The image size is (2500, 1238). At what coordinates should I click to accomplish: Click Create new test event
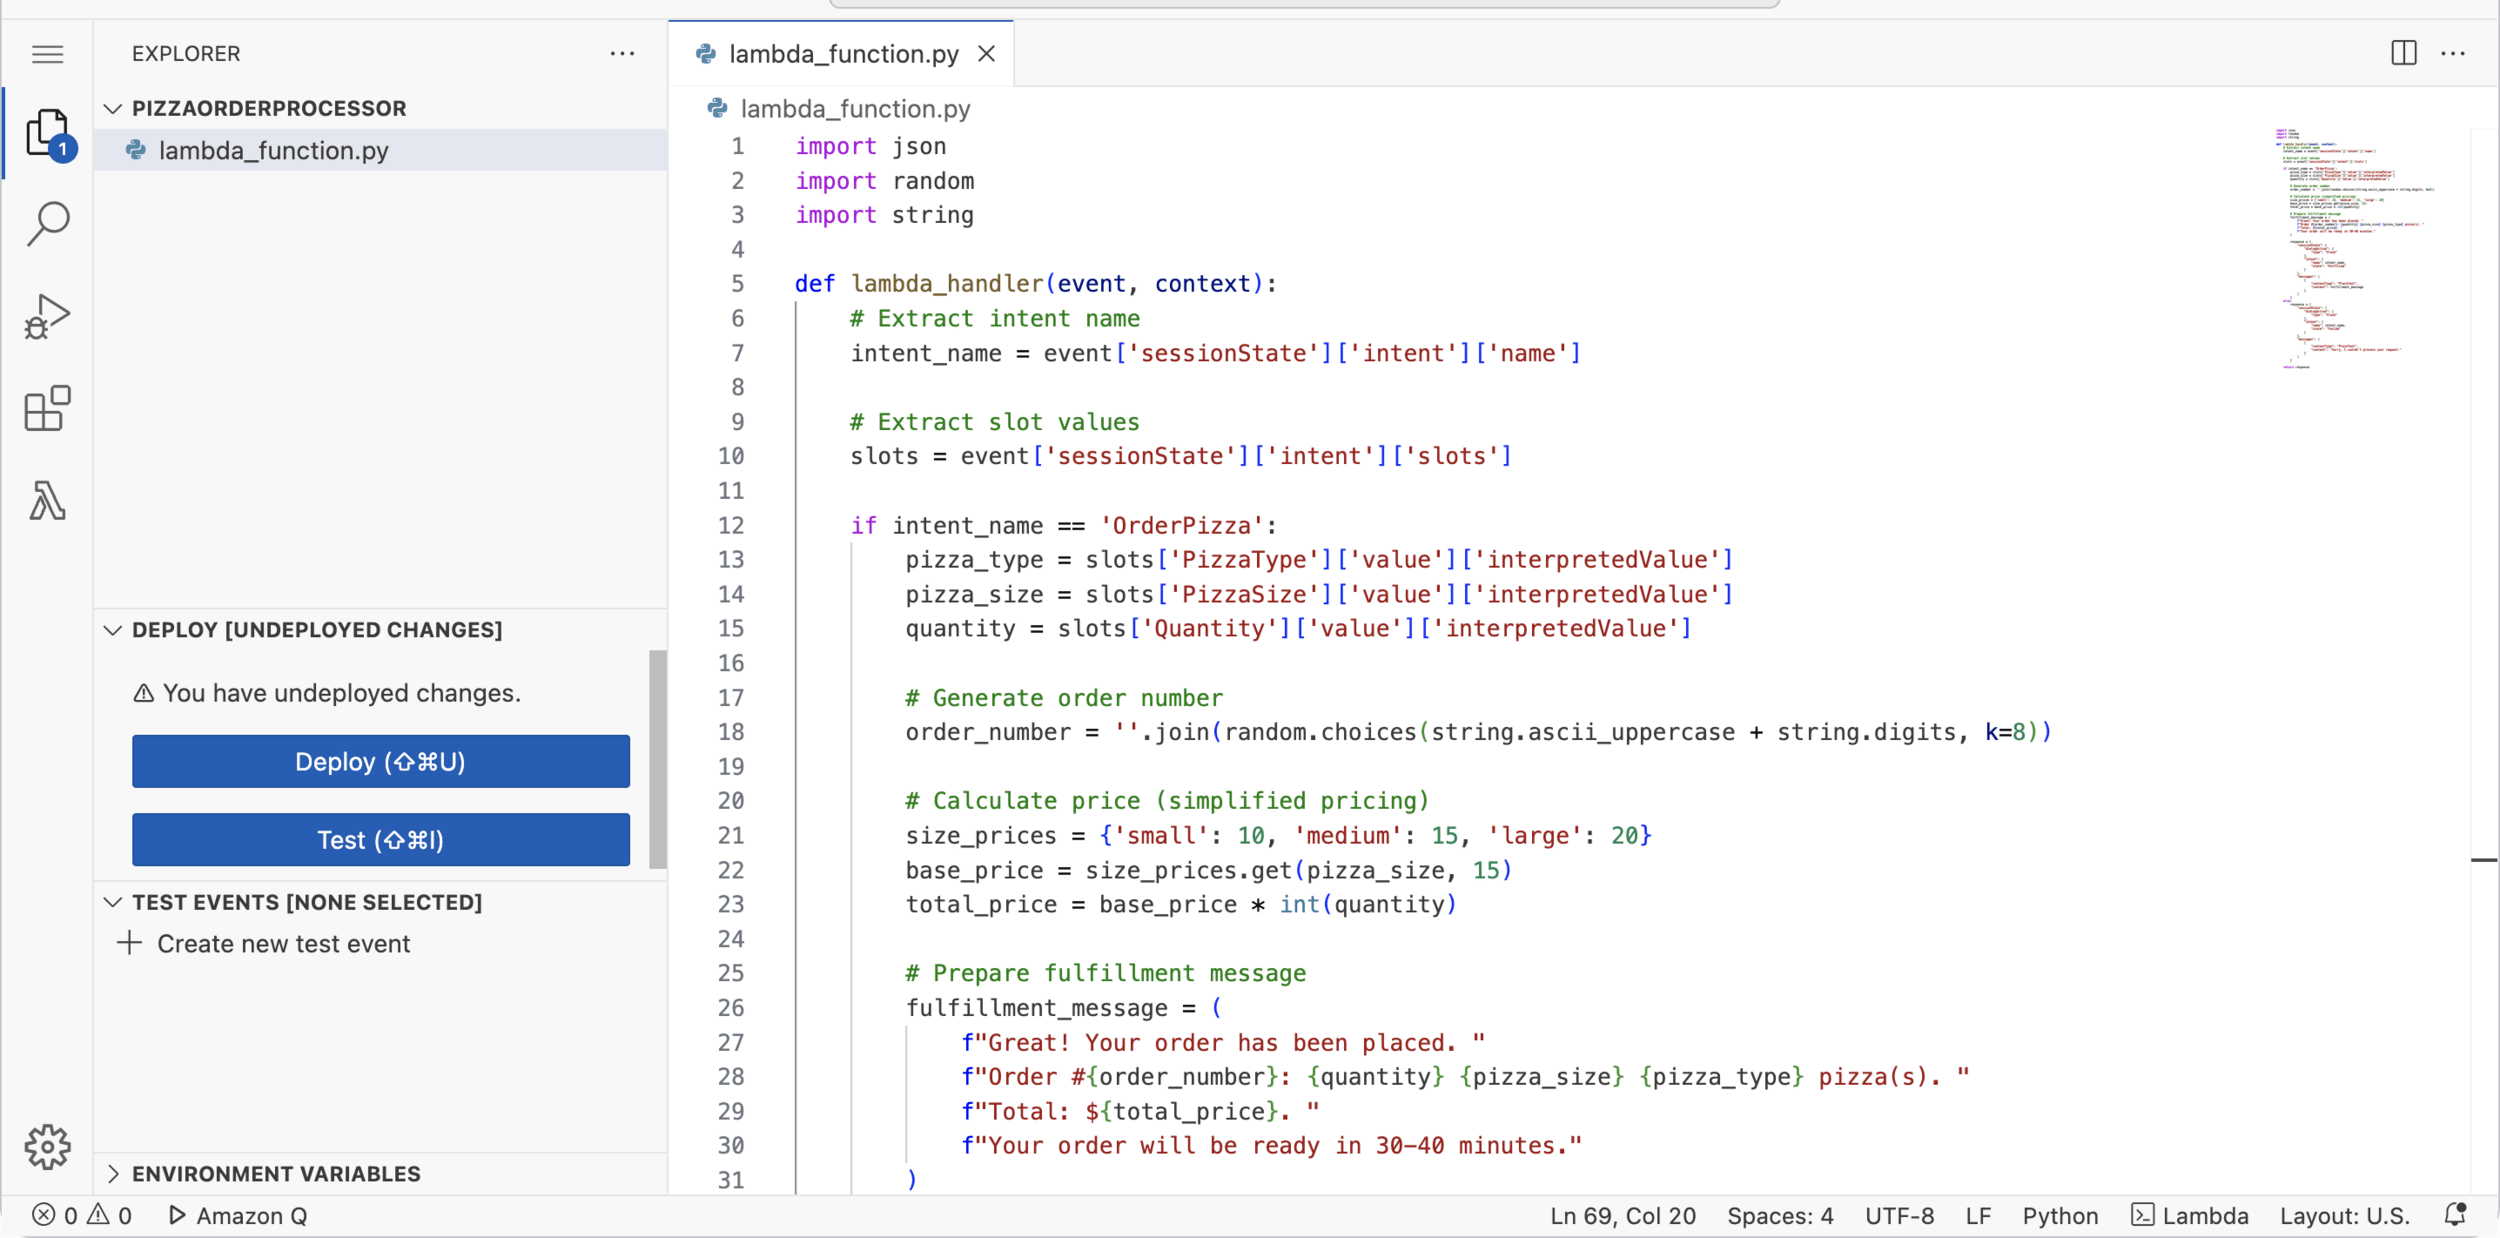coord(283,943)
